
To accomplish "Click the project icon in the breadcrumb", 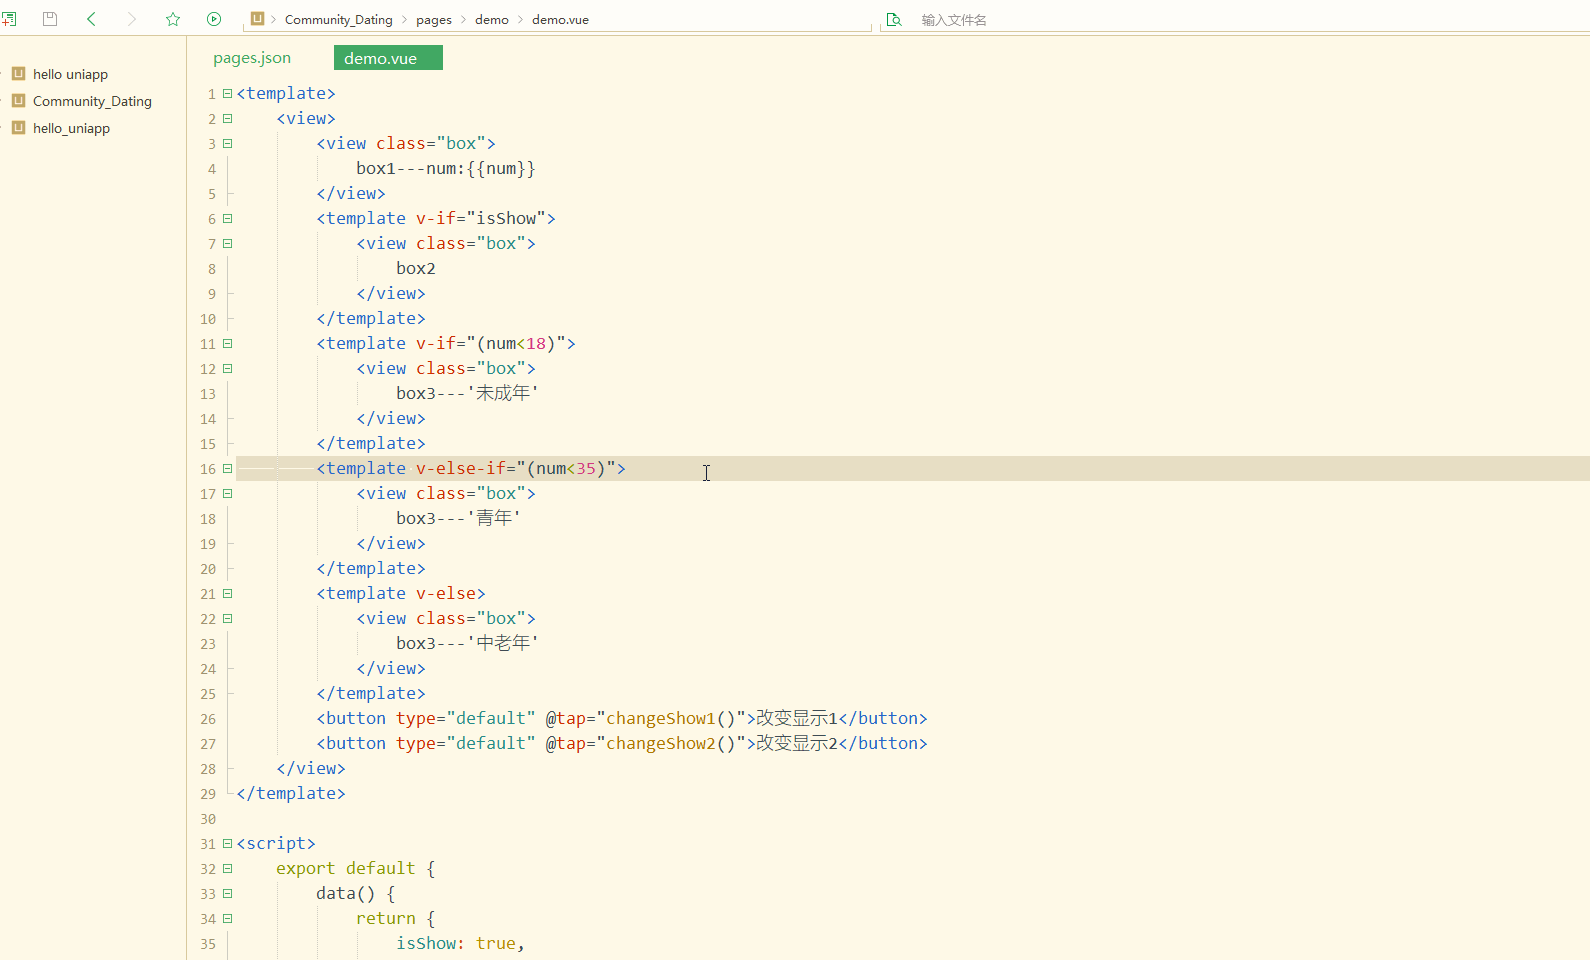I will 257,19.
